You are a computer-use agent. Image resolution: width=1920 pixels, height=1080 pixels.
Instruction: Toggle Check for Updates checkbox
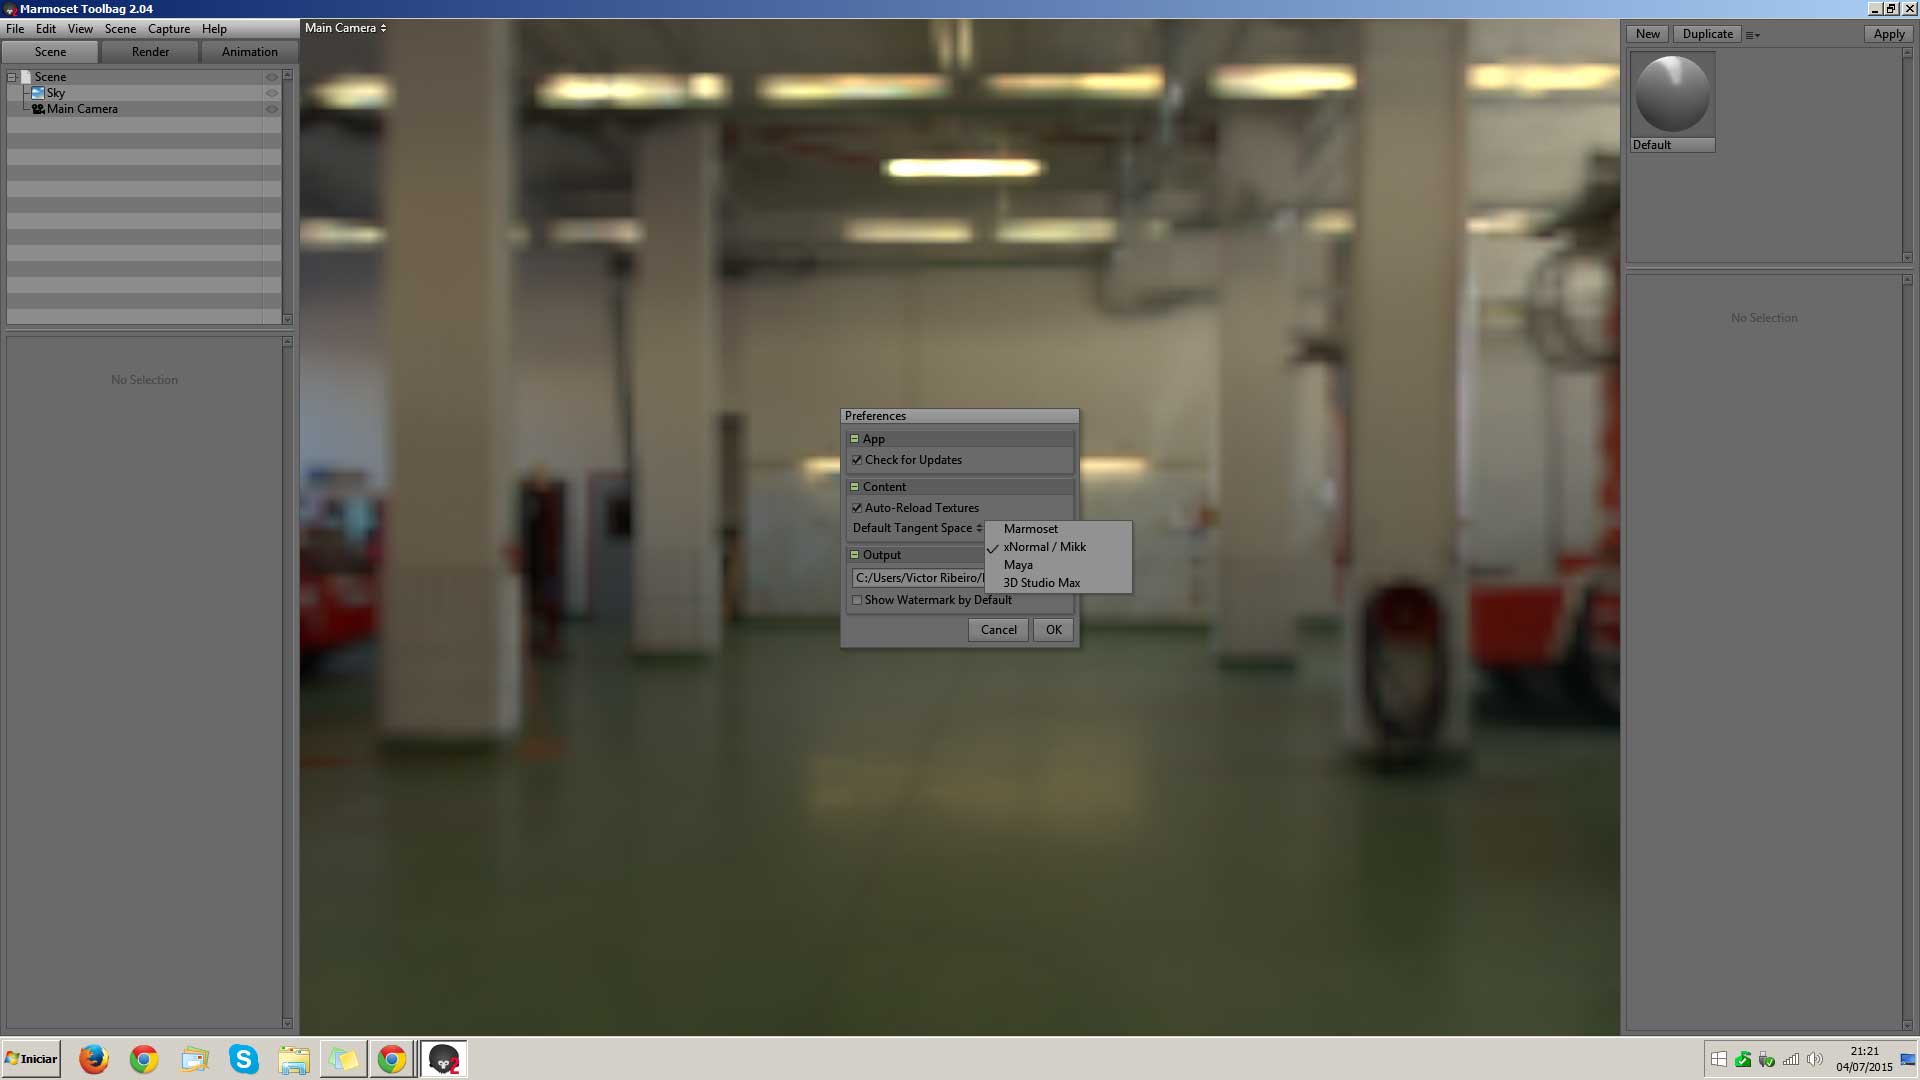click(857, 460)
